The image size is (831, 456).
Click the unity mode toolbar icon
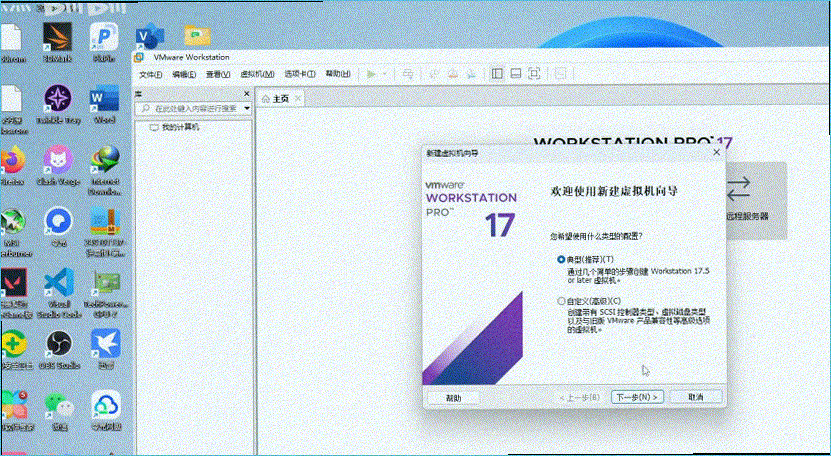[x=561, y=74]
